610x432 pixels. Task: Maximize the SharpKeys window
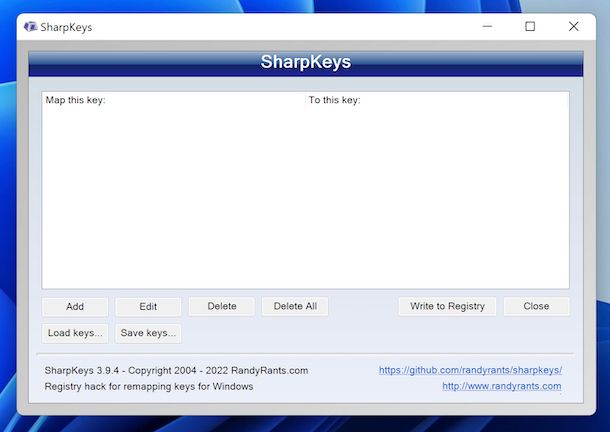tap(530, 26)
